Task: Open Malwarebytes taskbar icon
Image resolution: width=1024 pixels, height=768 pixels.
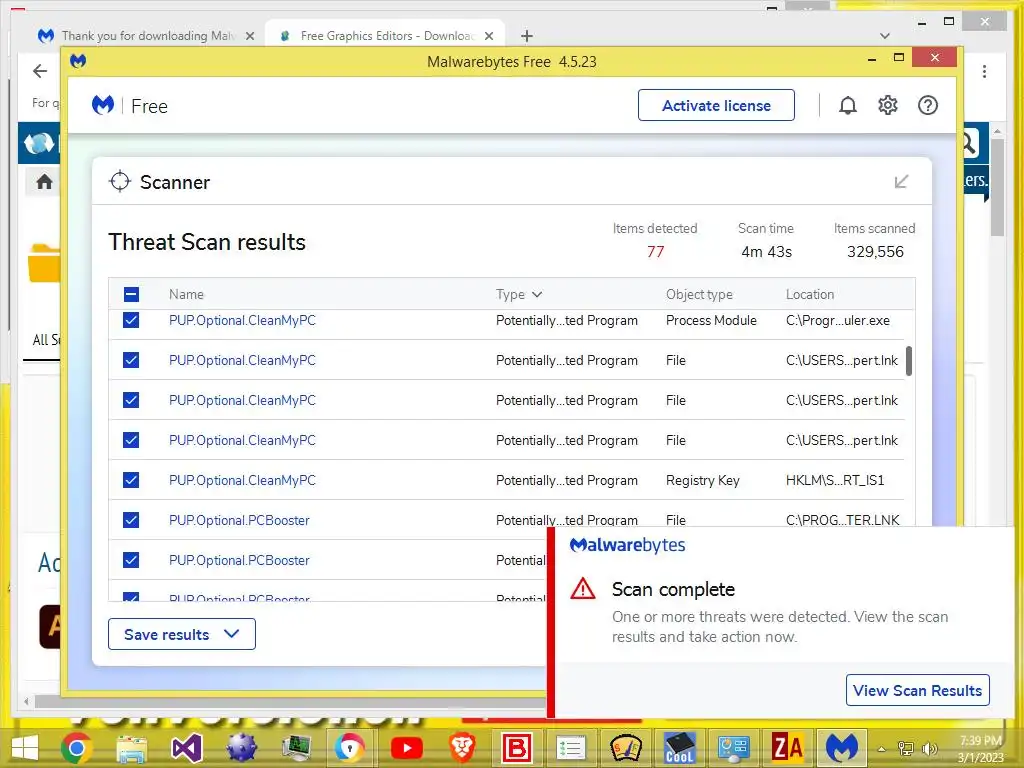Action: point(841,748)
